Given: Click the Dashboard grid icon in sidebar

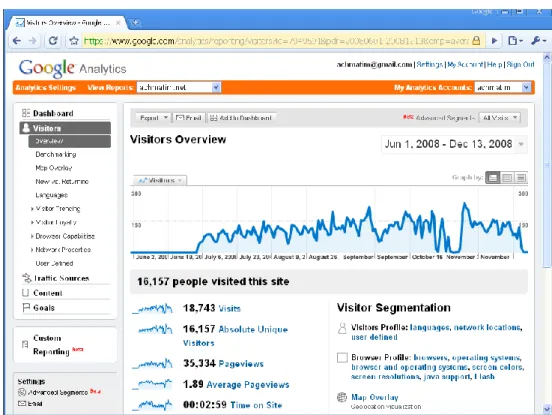Looking at the screenshot, I should click(26, 113).
